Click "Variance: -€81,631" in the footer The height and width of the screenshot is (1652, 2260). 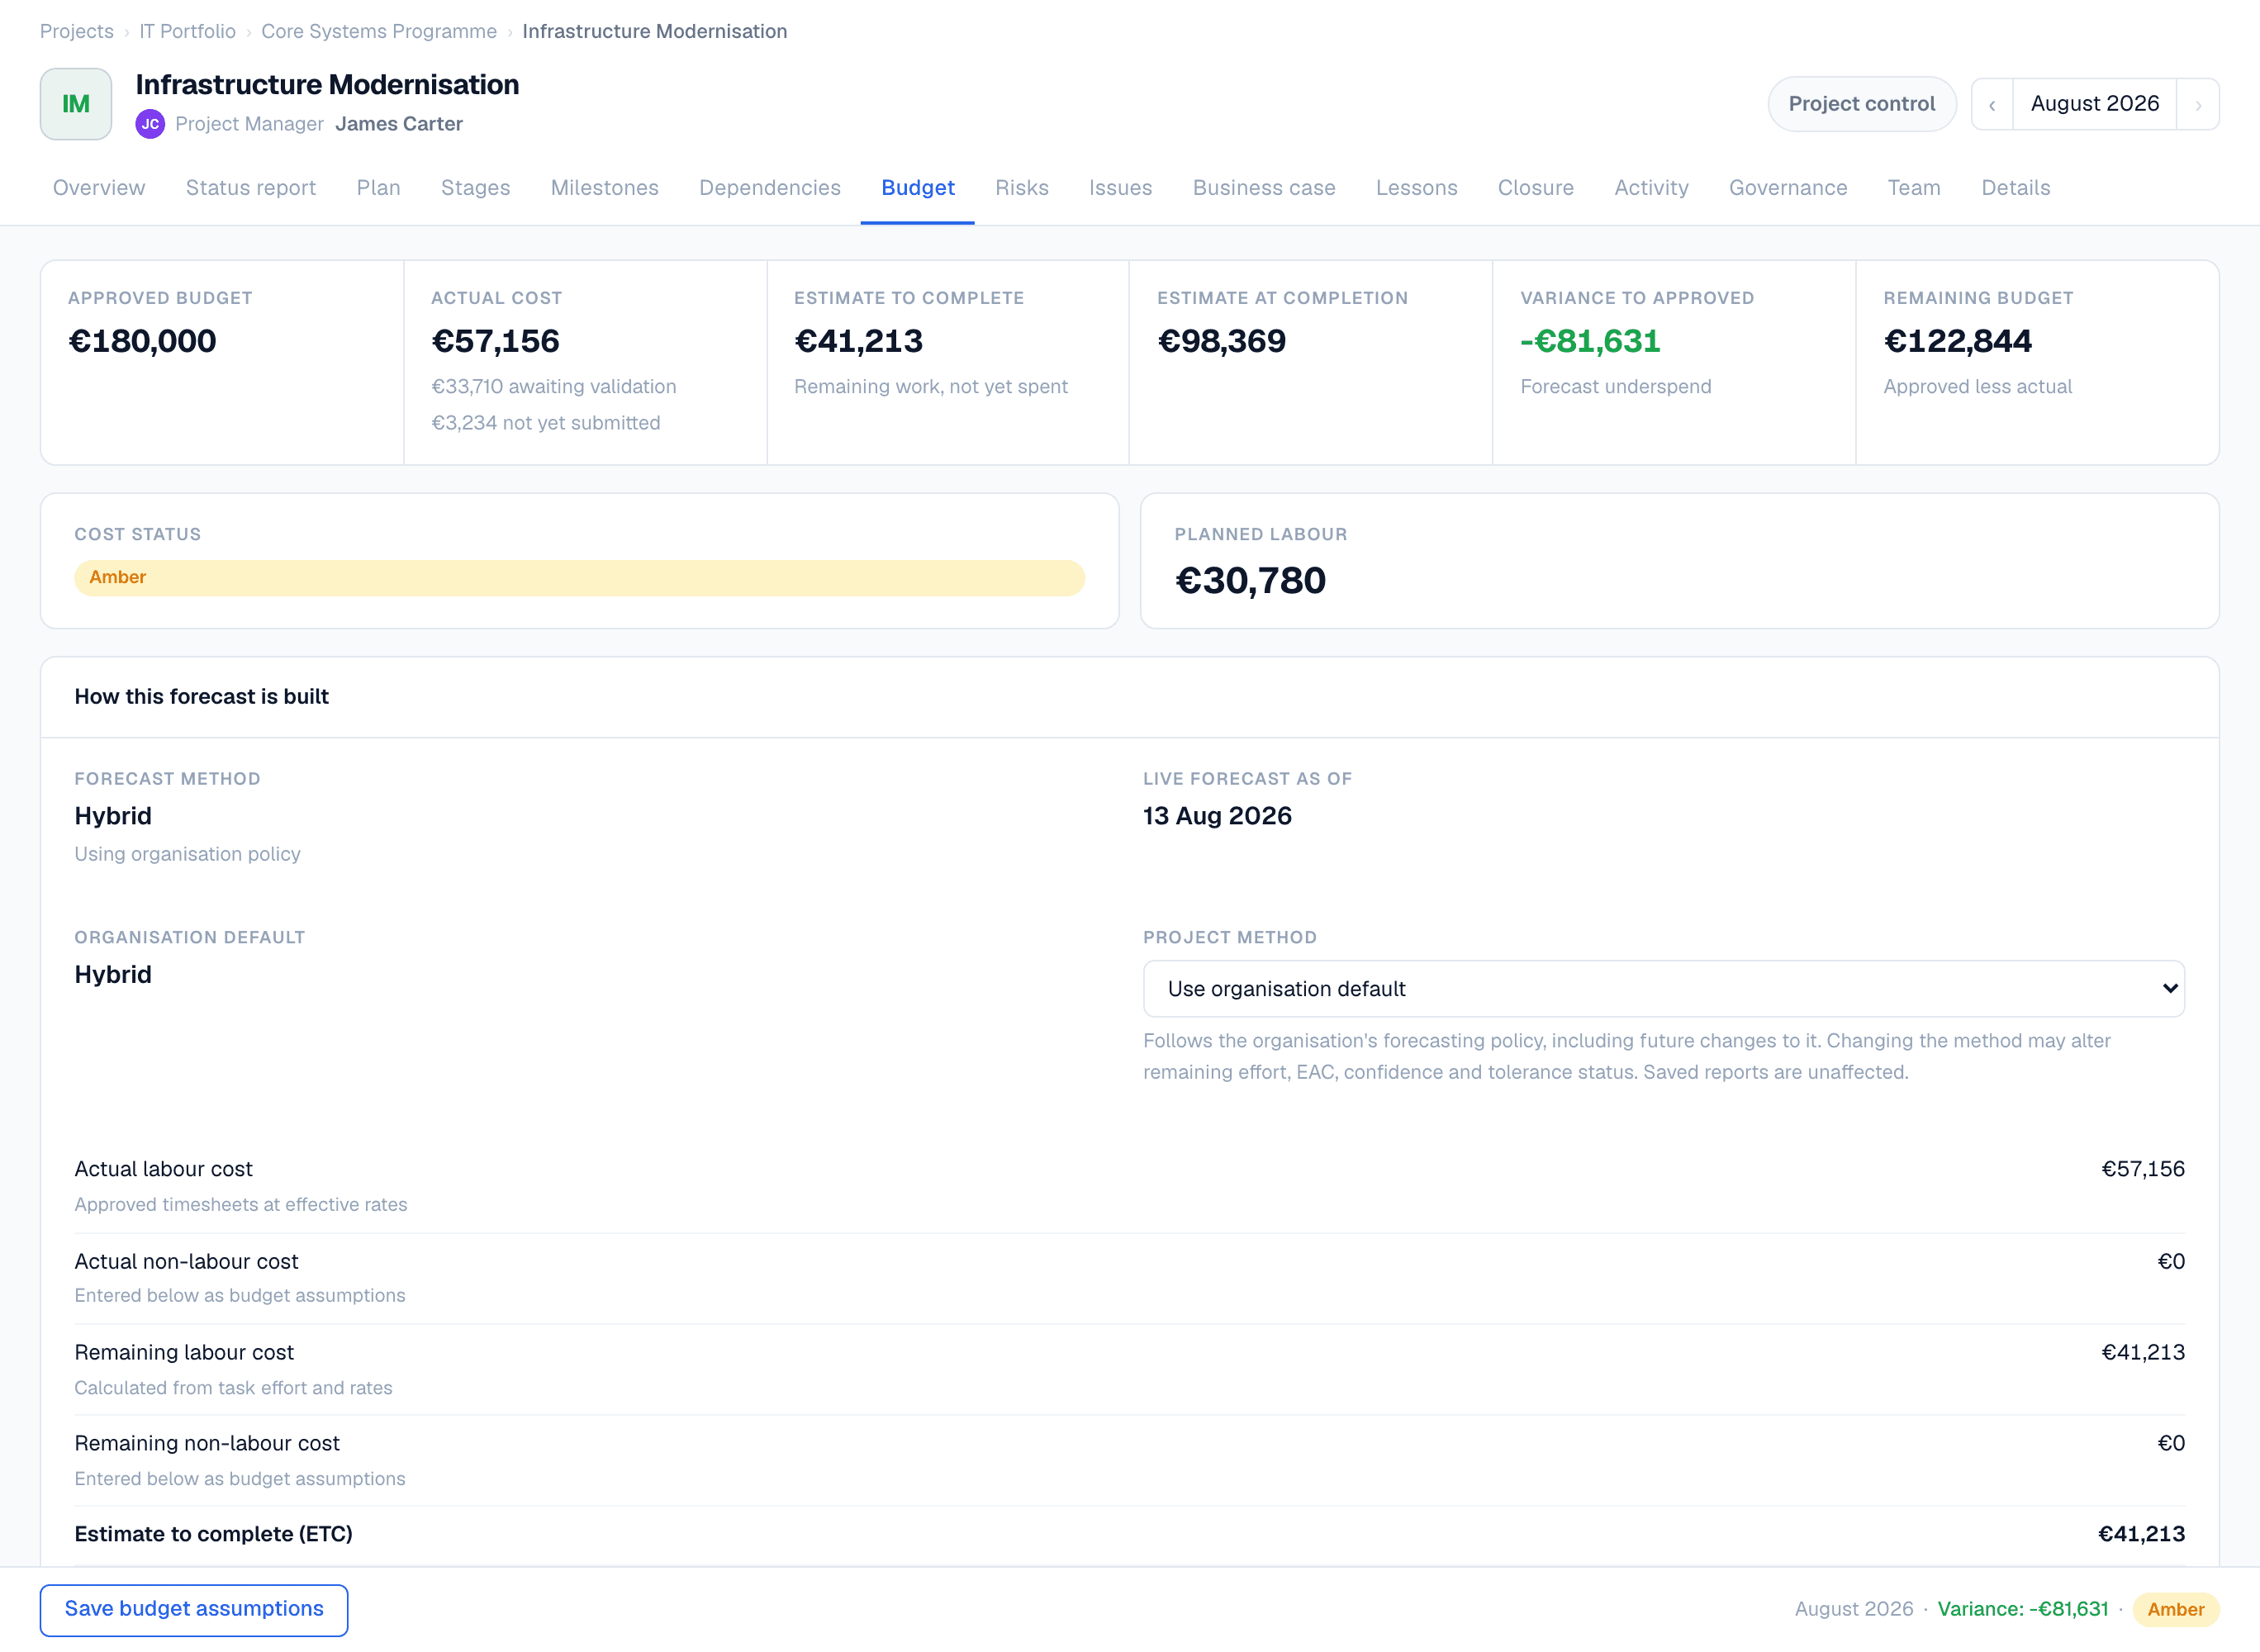pos(2023,1610)
